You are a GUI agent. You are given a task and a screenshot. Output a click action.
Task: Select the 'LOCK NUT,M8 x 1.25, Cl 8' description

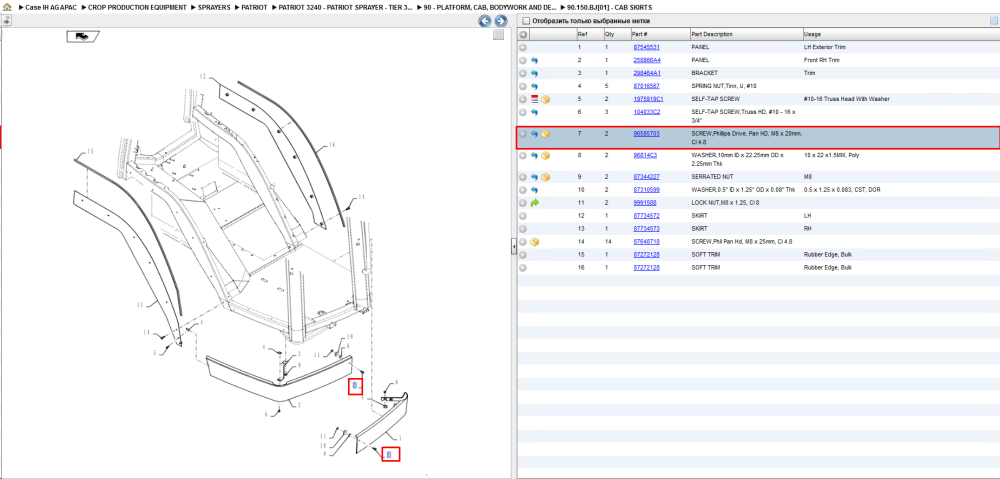tap(724, 203)
